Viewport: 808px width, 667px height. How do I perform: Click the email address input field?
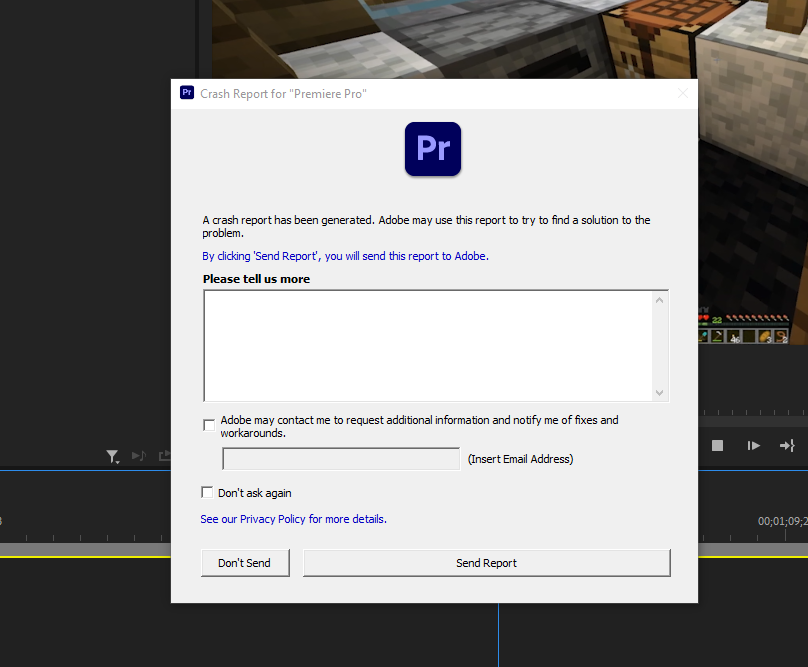point(341,459)
